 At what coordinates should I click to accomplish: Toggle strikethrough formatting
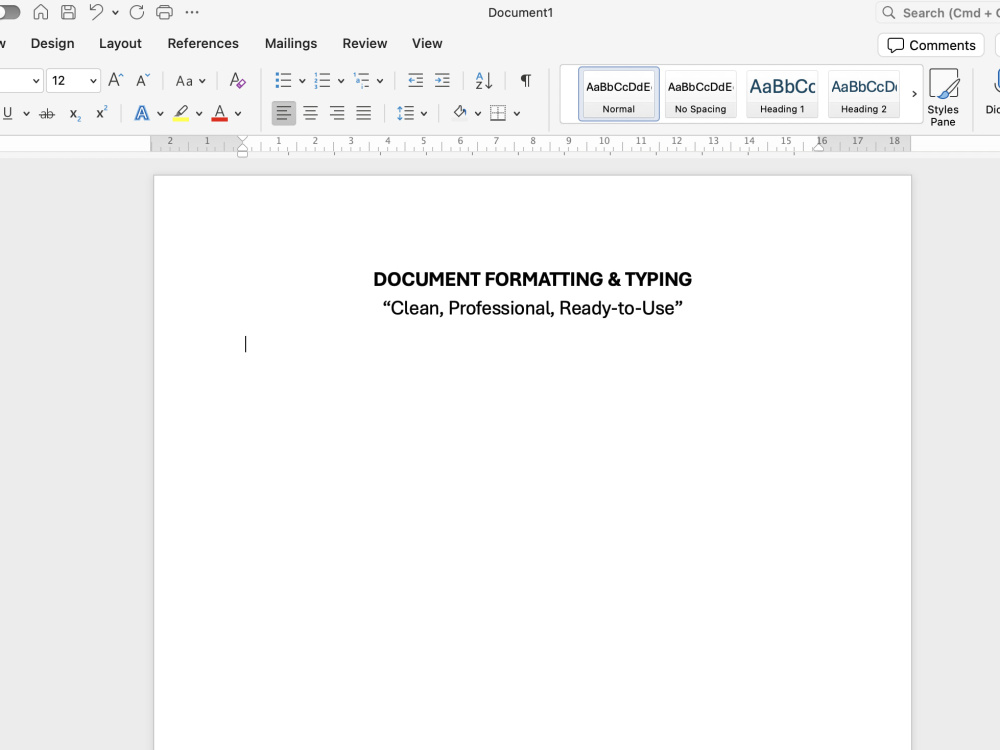[x=47, y=113]
